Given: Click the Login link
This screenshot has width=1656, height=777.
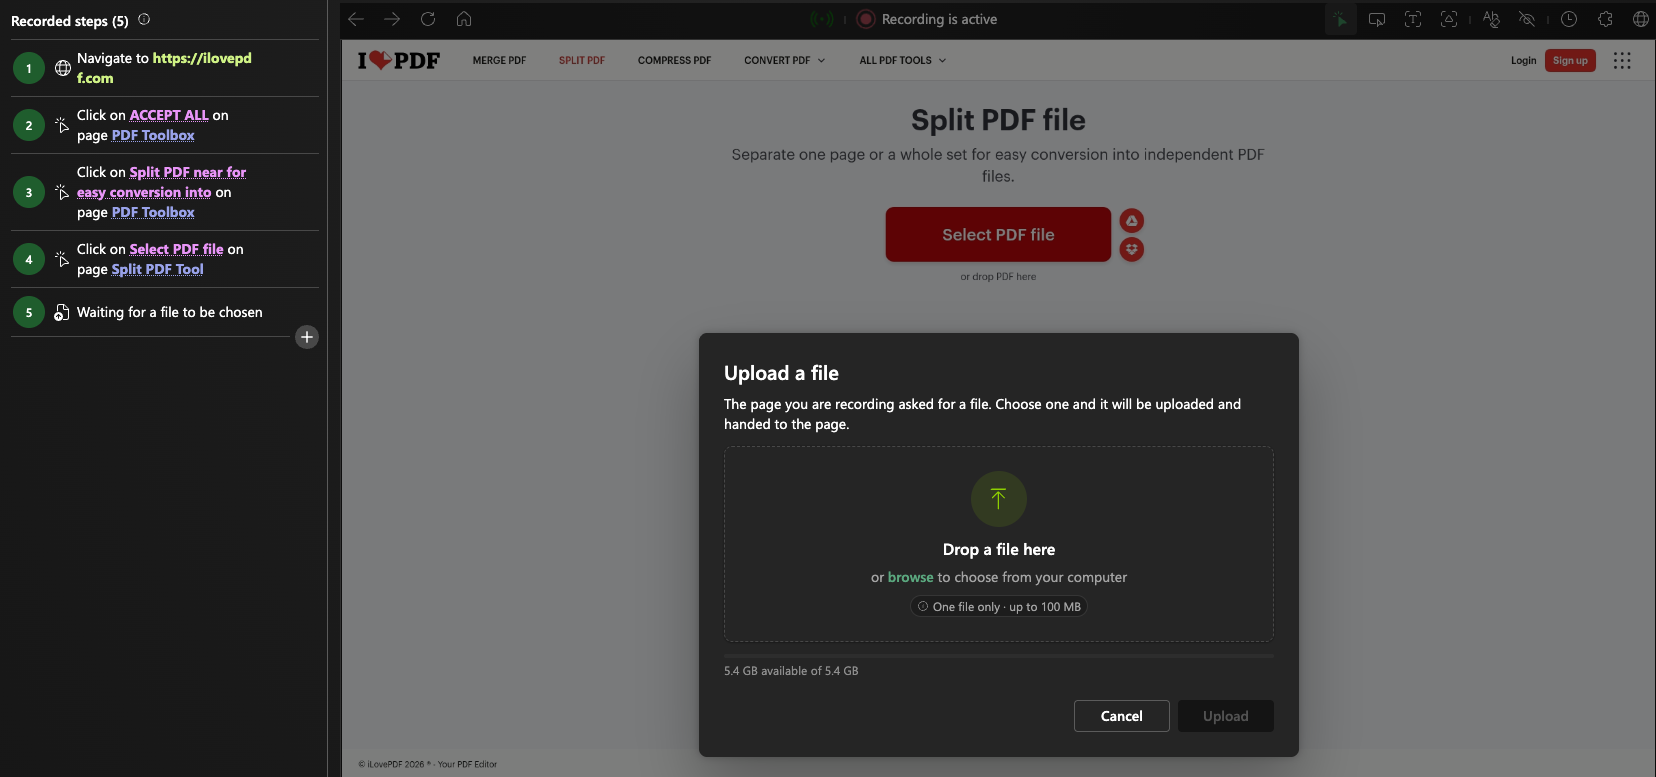Looking at the screenshot, I should click(1523, 60).
